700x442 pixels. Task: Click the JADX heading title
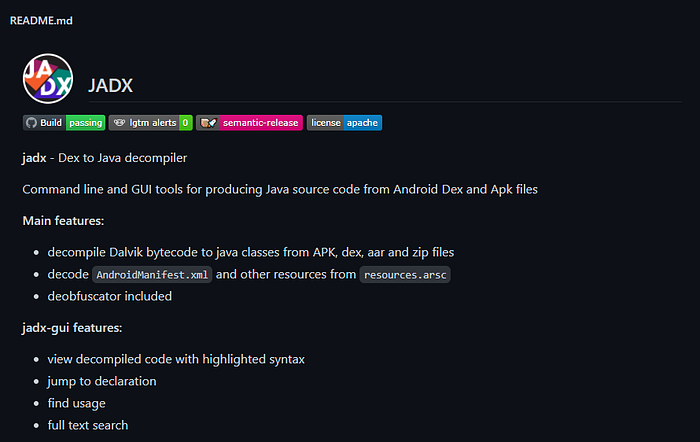110,85
